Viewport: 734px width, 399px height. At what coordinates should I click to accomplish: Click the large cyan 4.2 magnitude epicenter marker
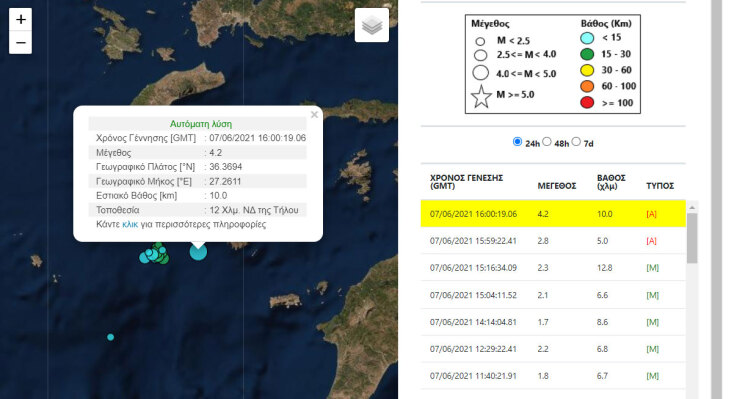(198, 251)
